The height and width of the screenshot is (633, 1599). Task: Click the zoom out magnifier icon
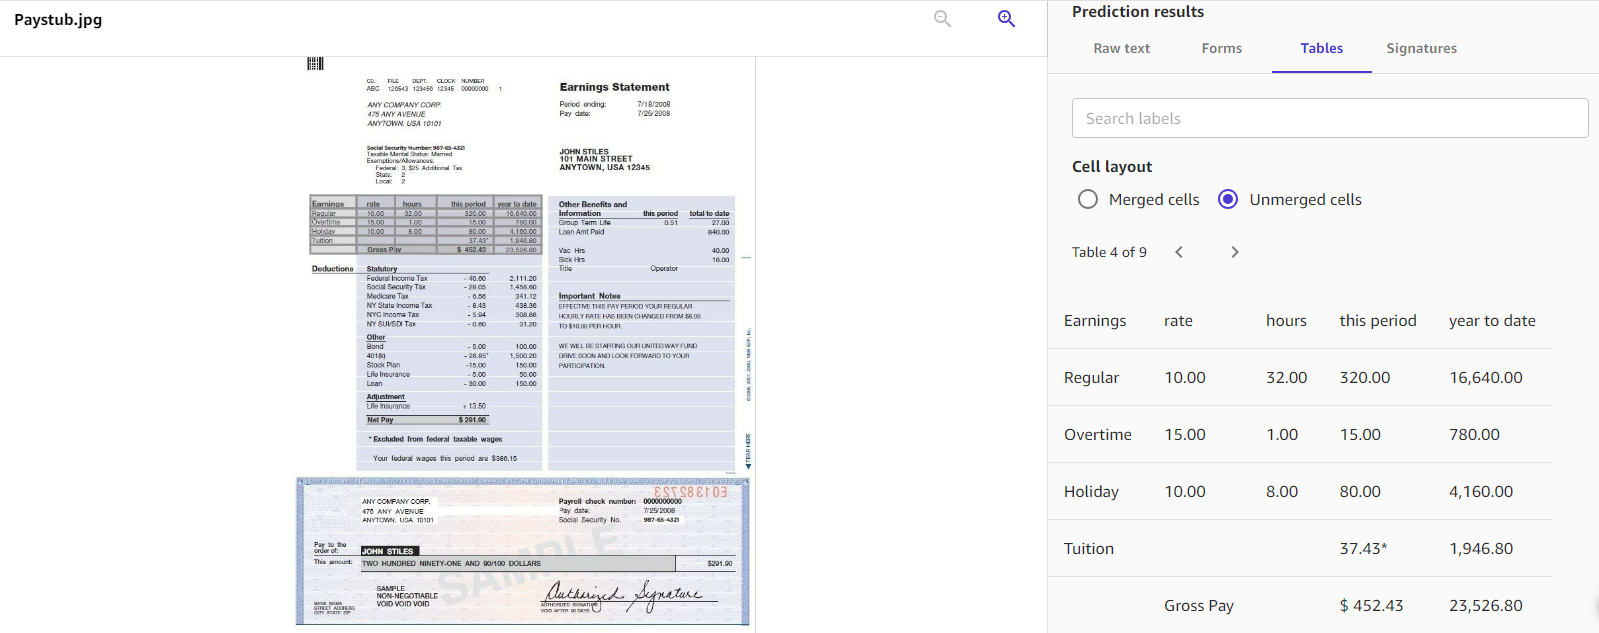[942, 19]
